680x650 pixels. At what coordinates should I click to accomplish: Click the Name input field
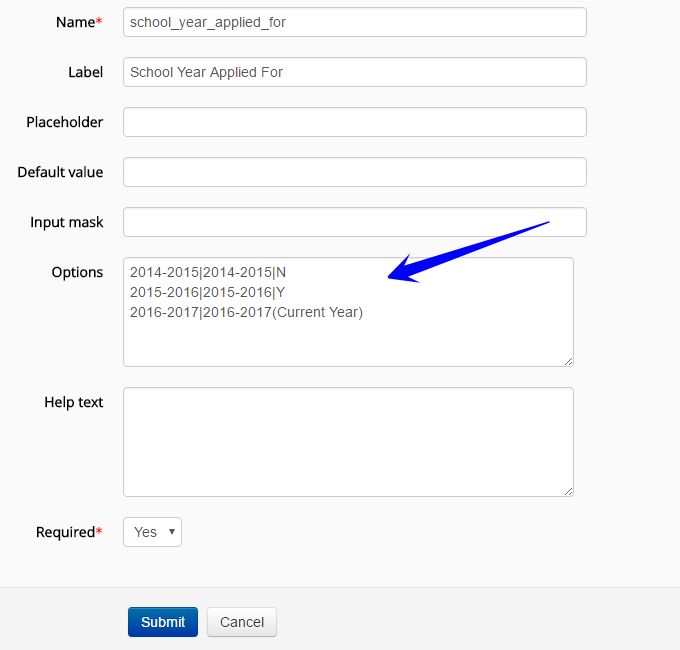(x=354, y=22)
